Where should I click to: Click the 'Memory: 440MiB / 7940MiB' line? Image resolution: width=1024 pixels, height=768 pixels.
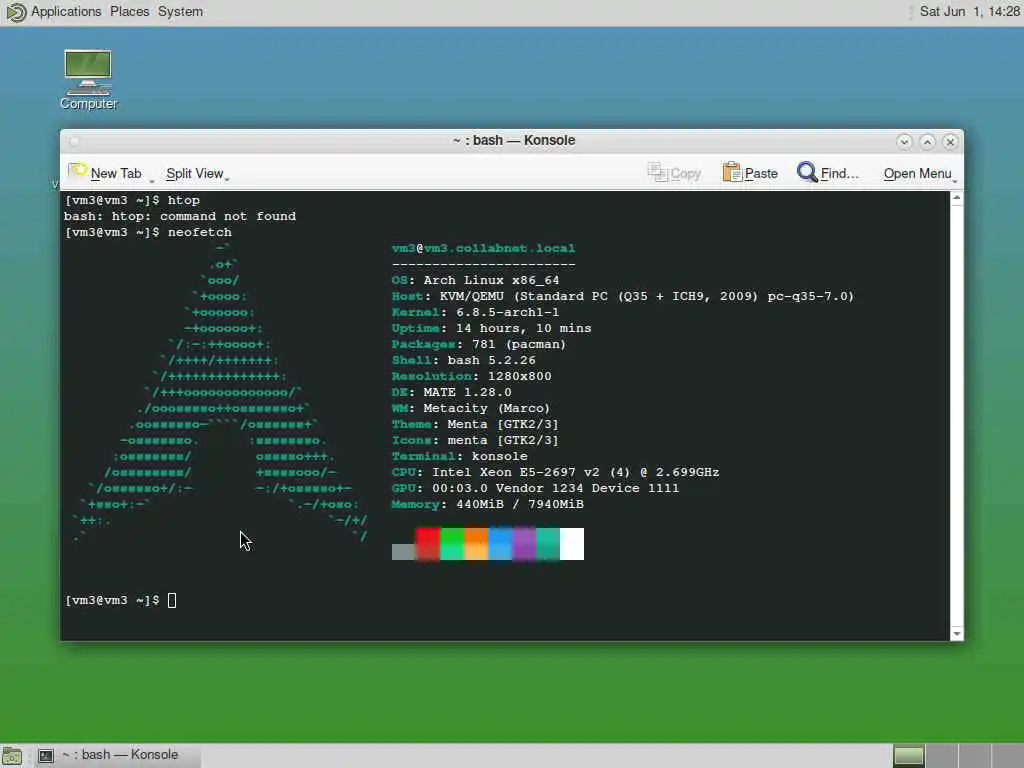488,504
